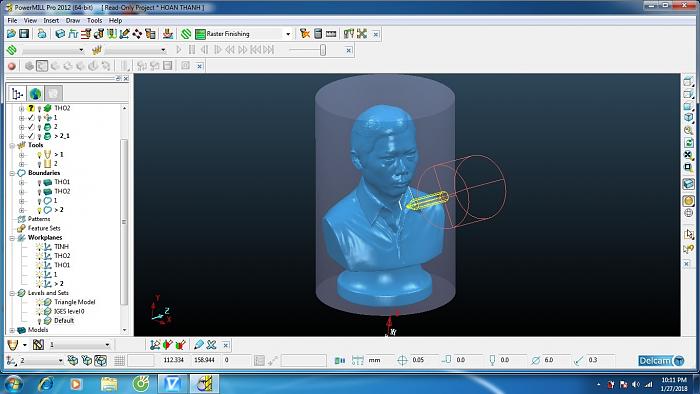Open the View menu
Image resolution: width=700 pixels, height=394 pixels.
point(30,21)
